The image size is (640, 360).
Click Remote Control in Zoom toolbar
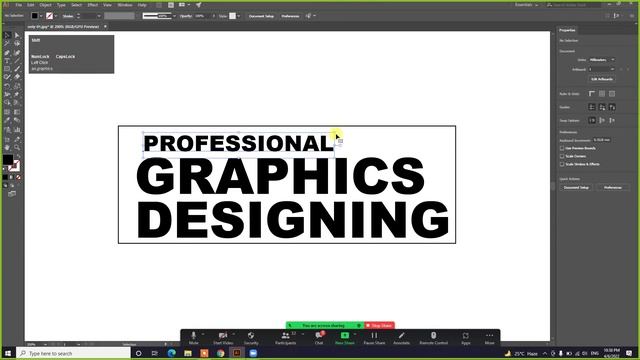tap(433, 338)
